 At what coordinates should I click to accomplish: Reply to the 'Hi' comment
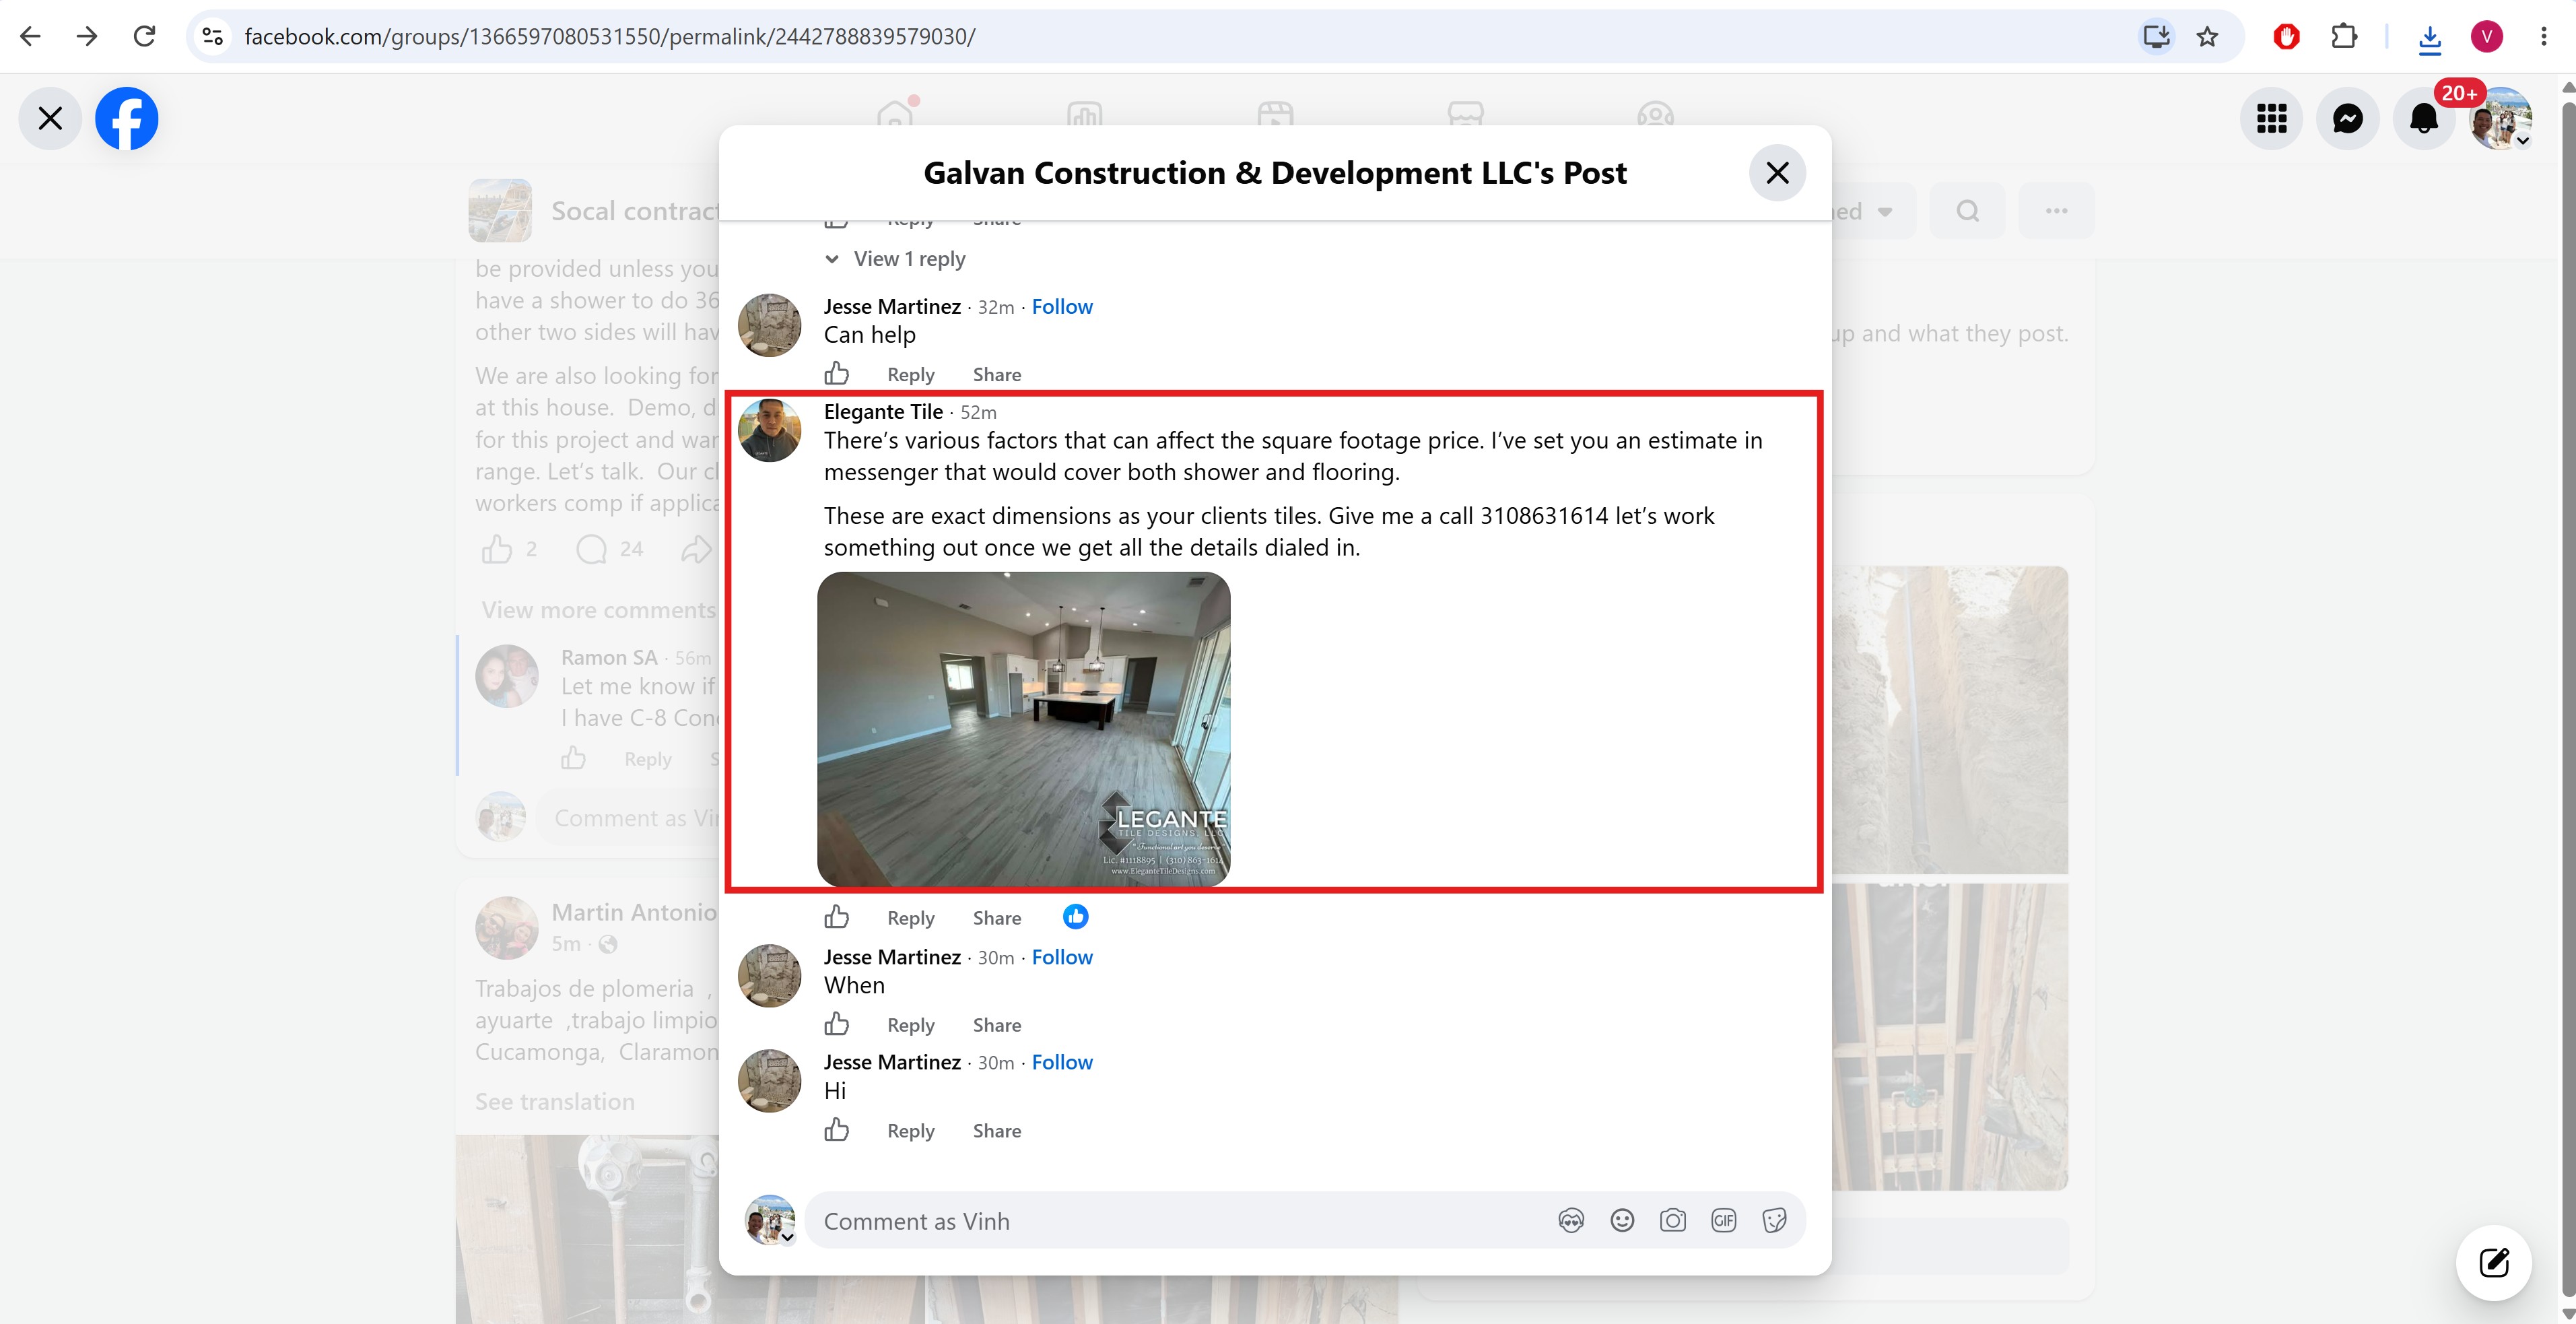point(911,1131)
